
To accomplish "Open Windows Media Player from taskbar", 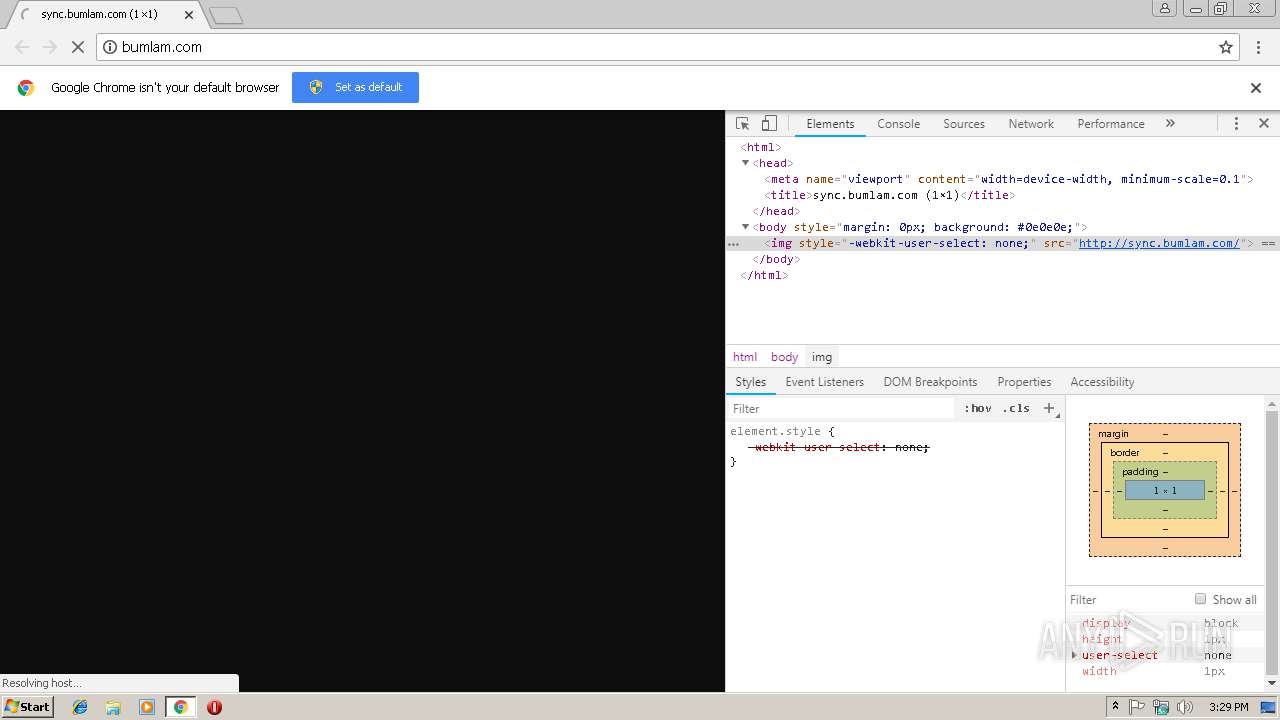I will pos(147,707).
